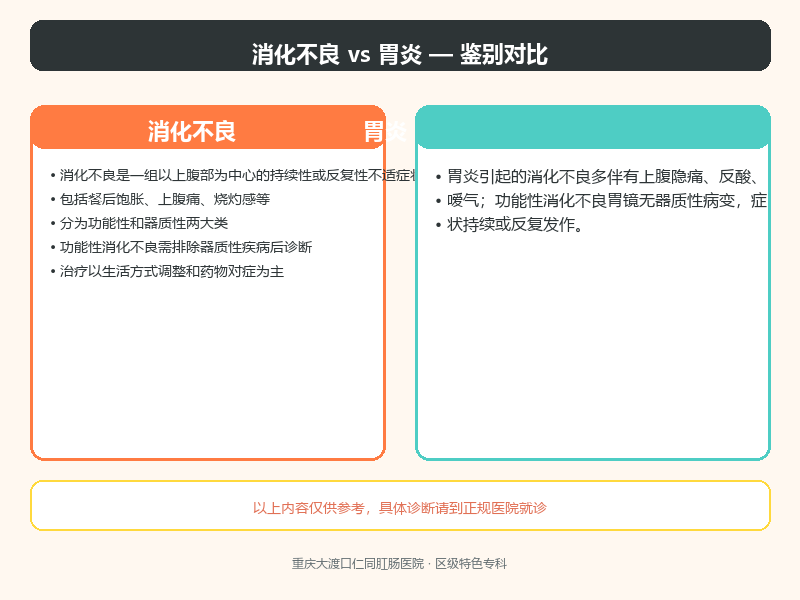Click bullet starting 消化不良是一组以上腹部为中心
The width and height of the screenshot is (800, 600).
[x=233, y=176]
